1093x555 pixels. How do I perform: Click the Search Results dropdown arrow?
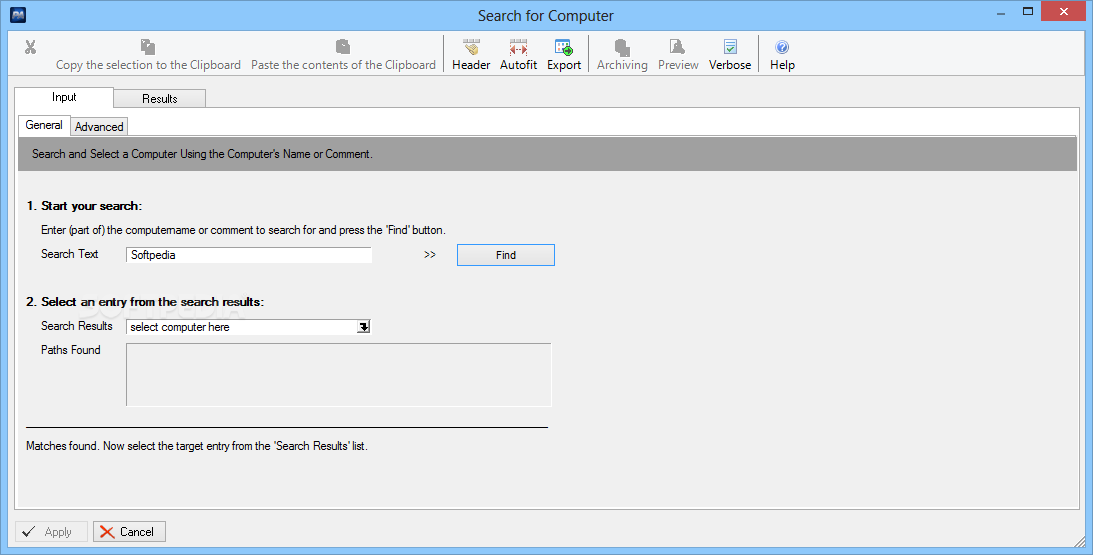click(x=363, y=327)
